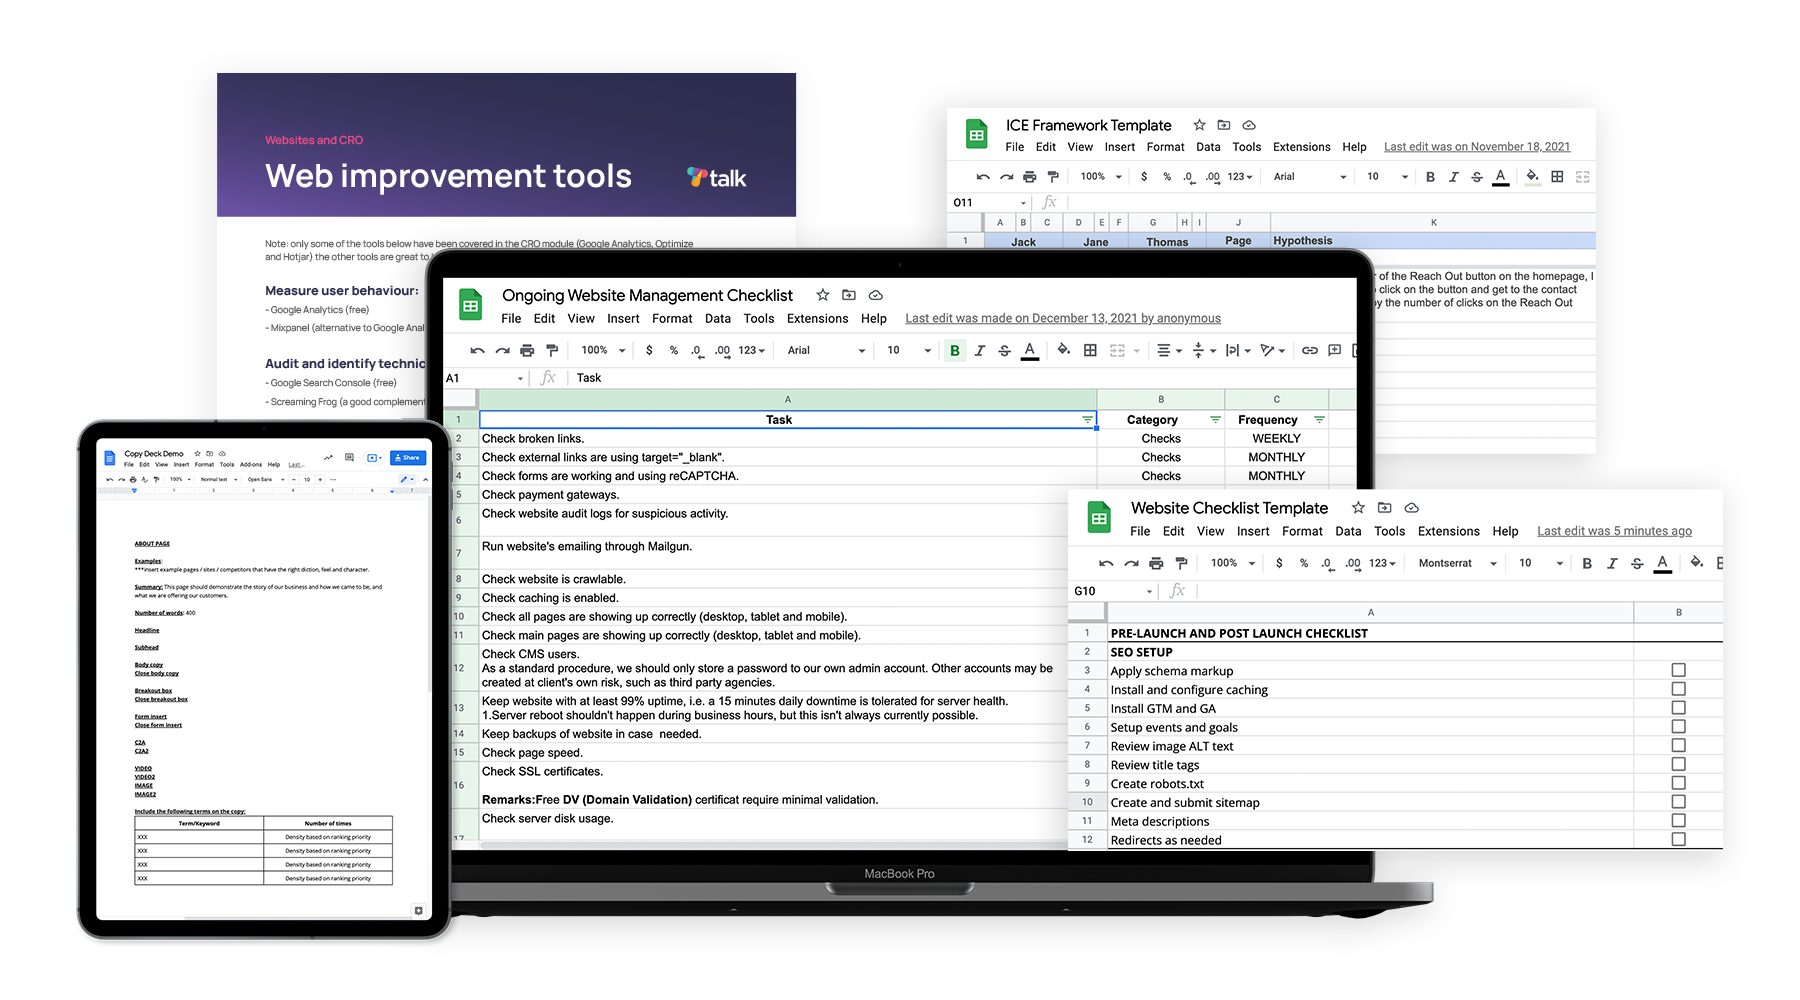Open filter on Frequency column header
The height and width of the screenshot is (1000, 1800).
1319,420
